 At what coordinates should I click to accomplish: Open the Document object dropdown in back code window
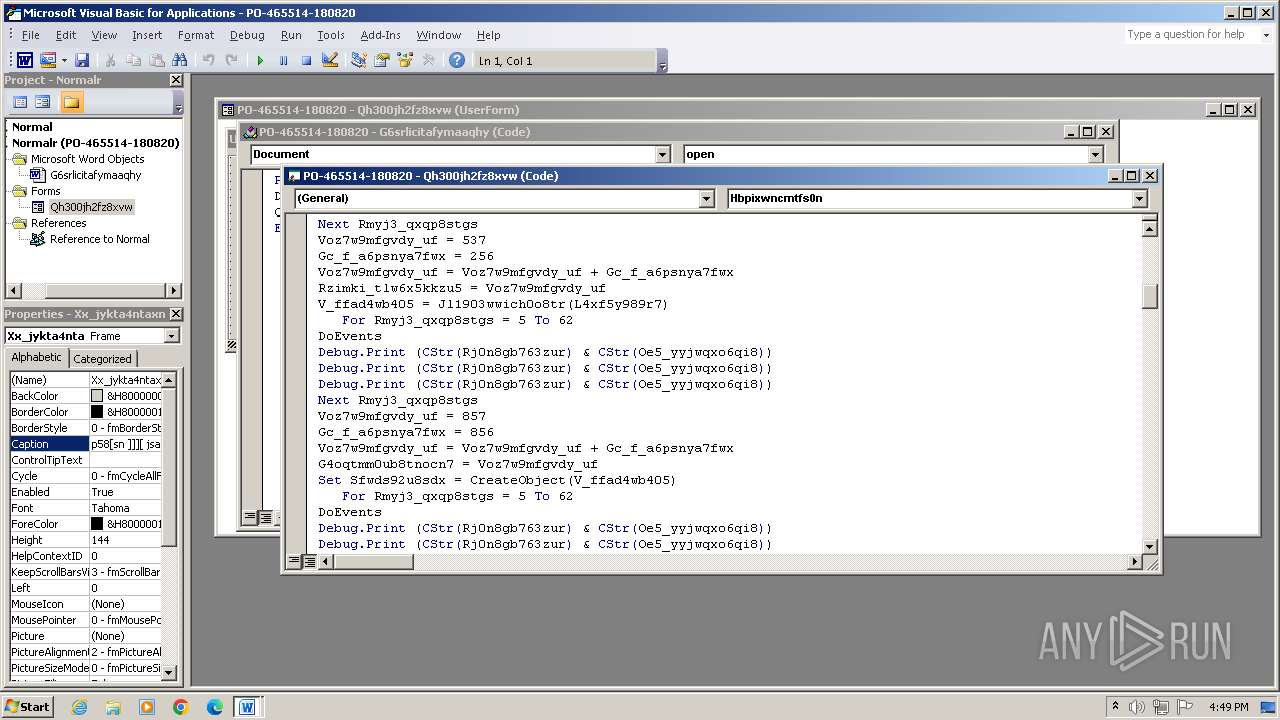(662, 154)
